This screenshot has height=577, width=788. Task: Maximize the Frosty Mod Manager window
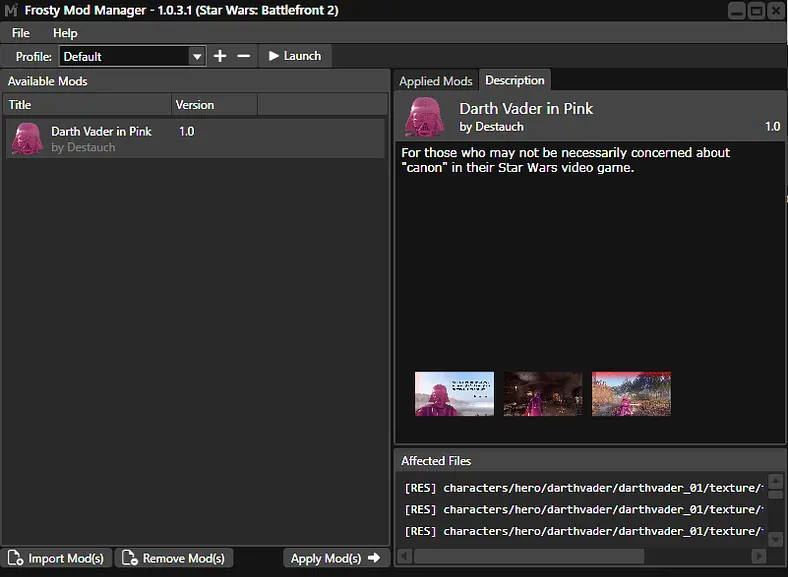tap(756, 11)
